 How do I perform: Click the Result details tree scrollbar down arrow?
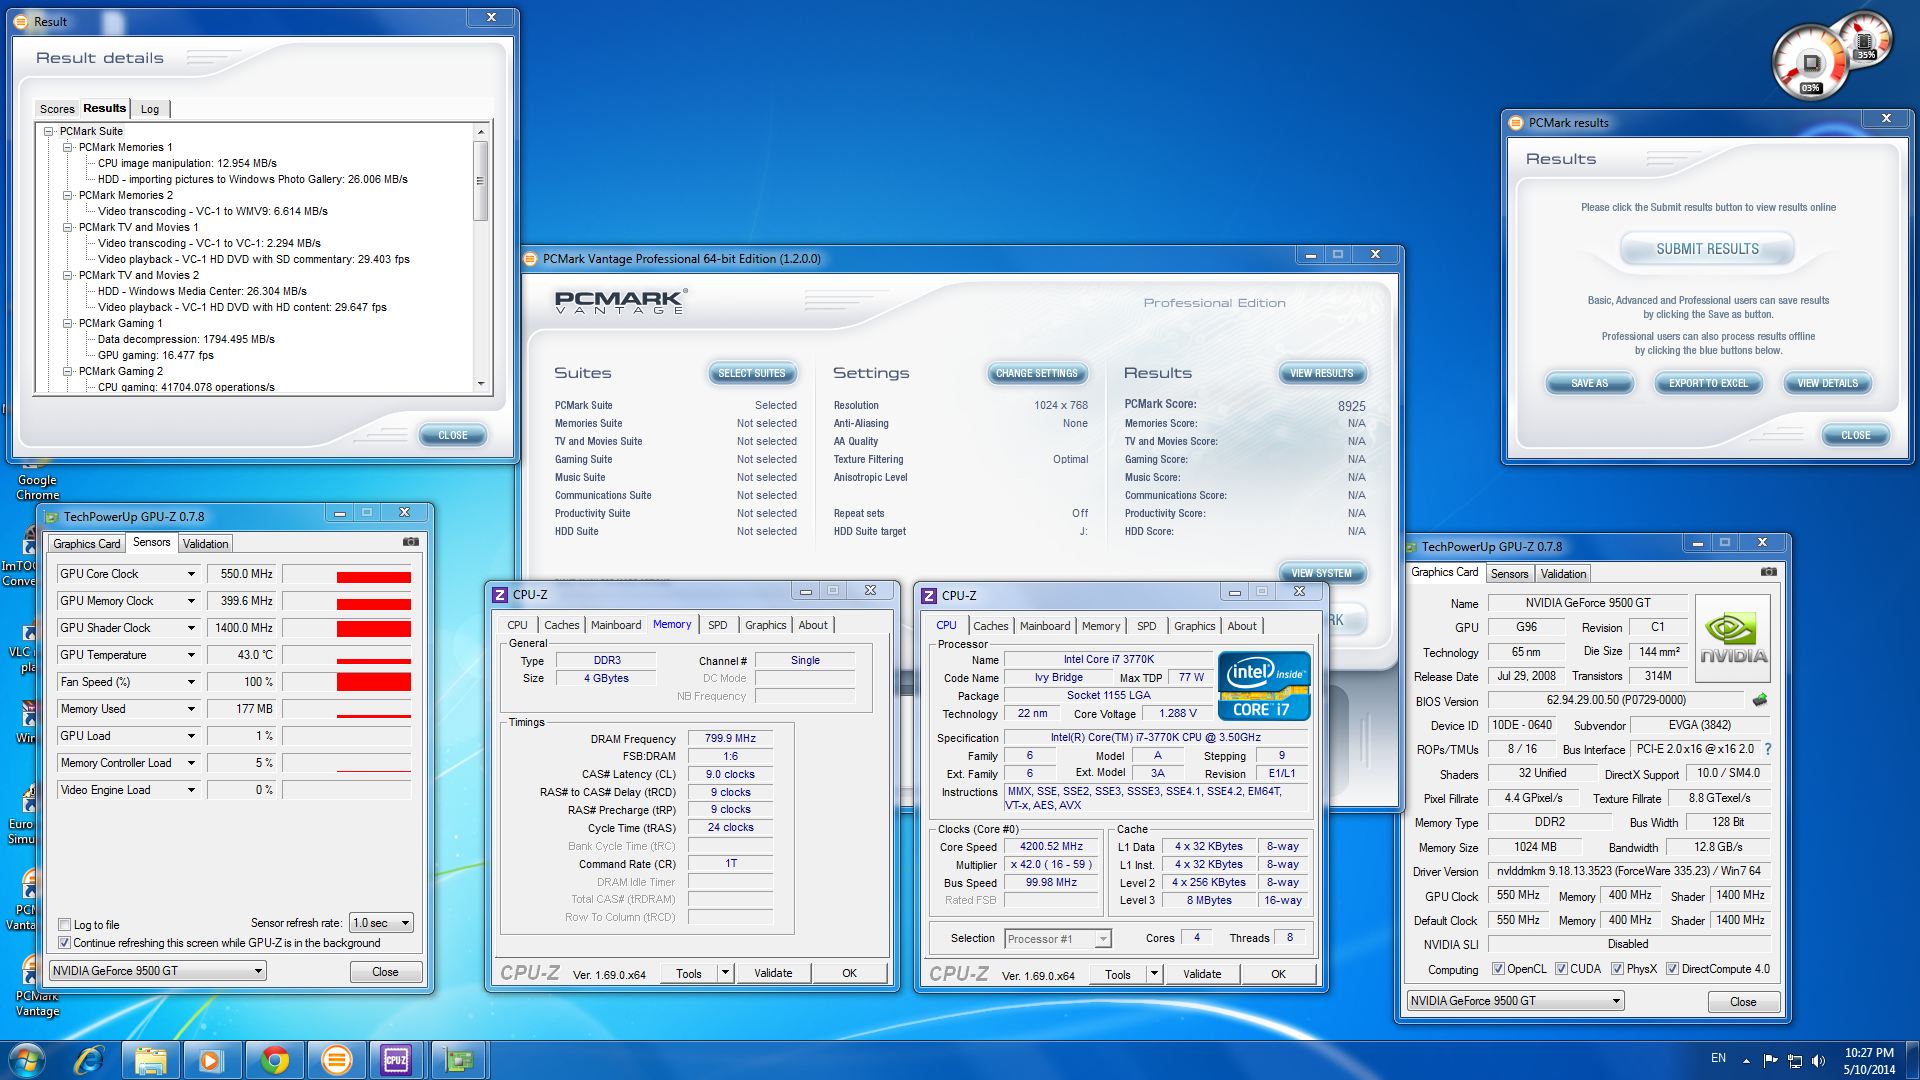481,384
